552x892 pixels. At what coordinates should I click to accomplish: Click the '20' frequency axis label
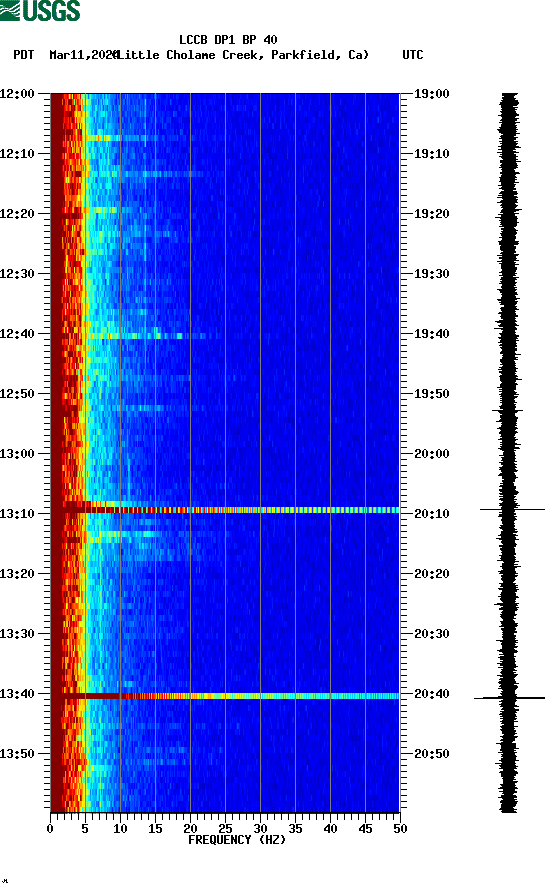point(190,829)
